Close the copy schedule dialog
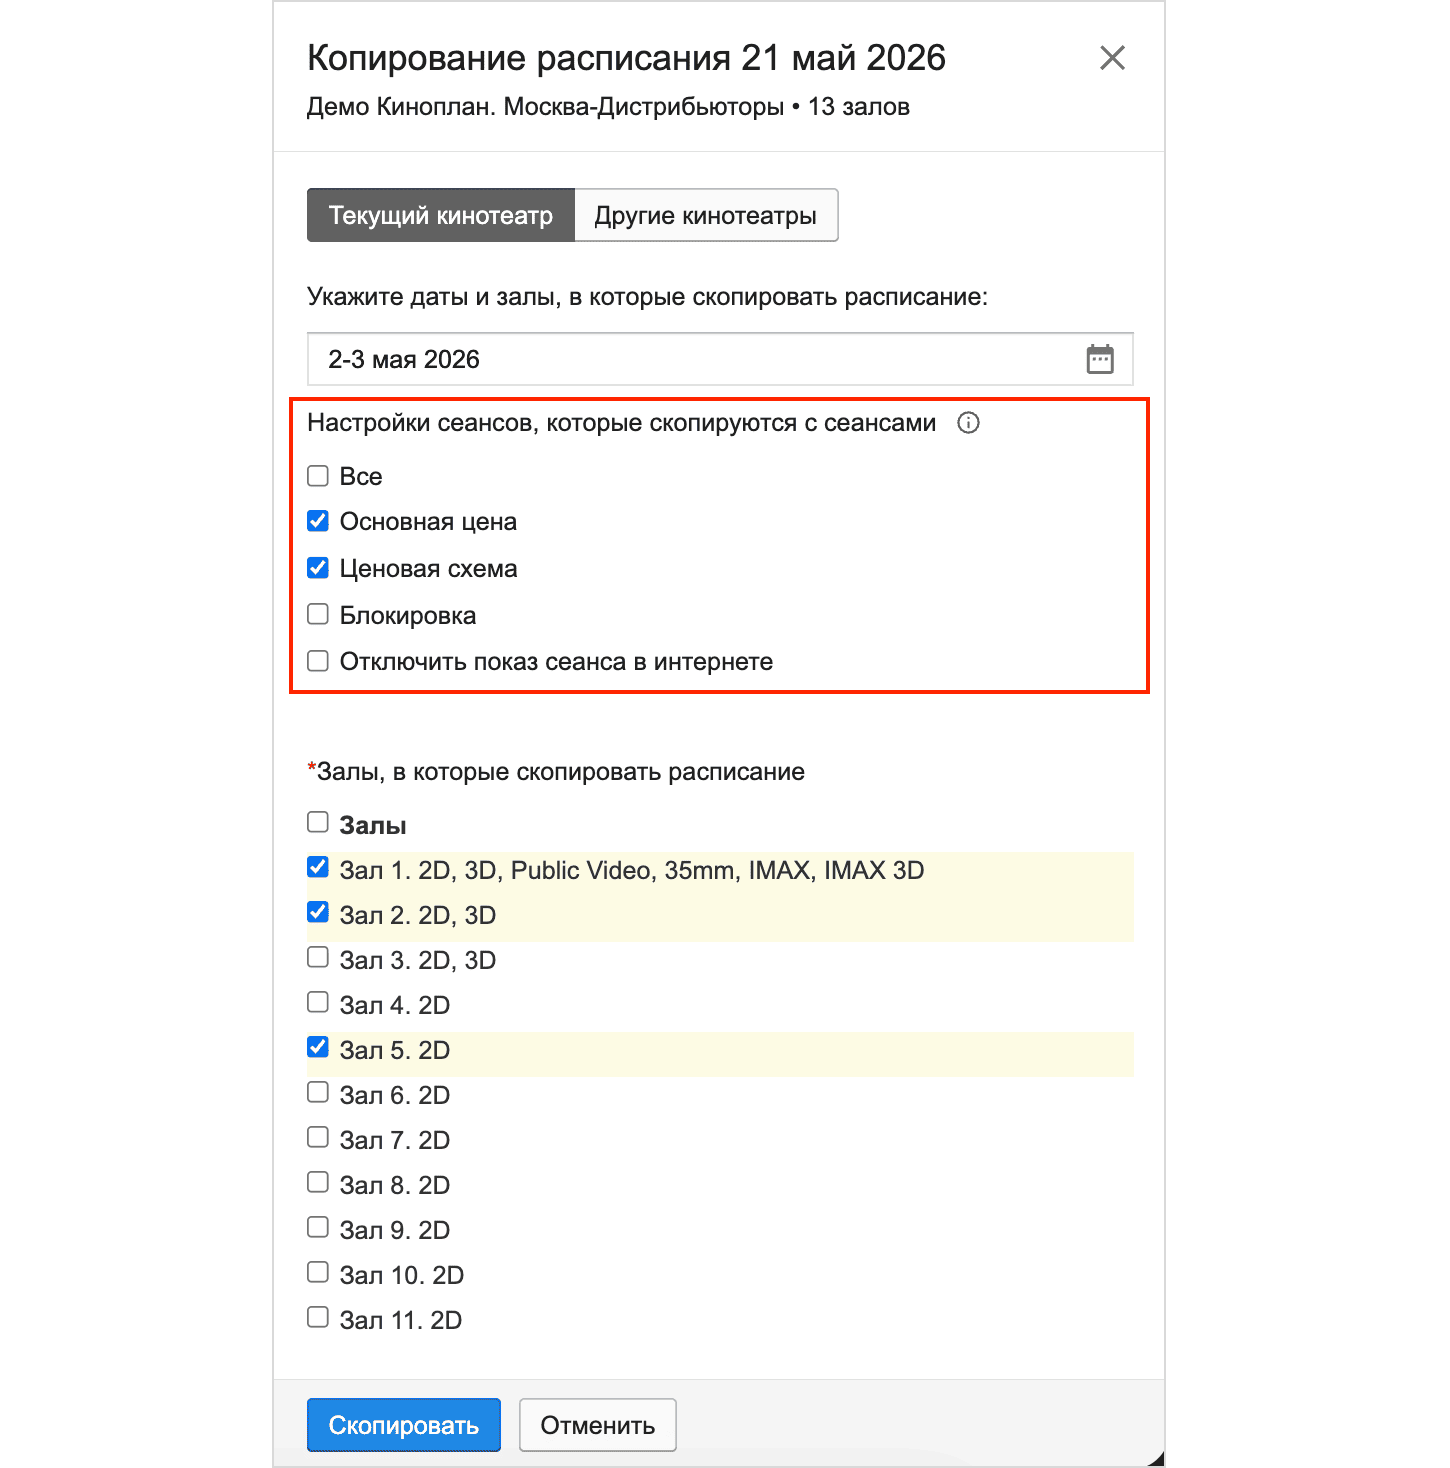Image resolution: width=1450 pixels, height=1468 pixels. 1112,58
